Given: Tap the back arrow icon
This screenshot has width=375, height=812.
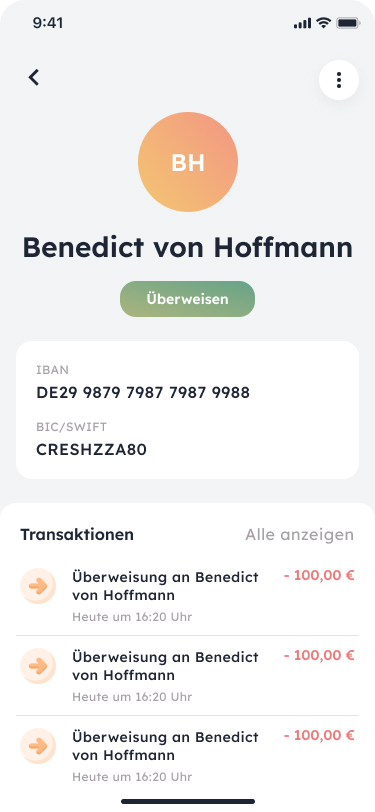Looking at the screenshot, I should click(x=34, y=78).
